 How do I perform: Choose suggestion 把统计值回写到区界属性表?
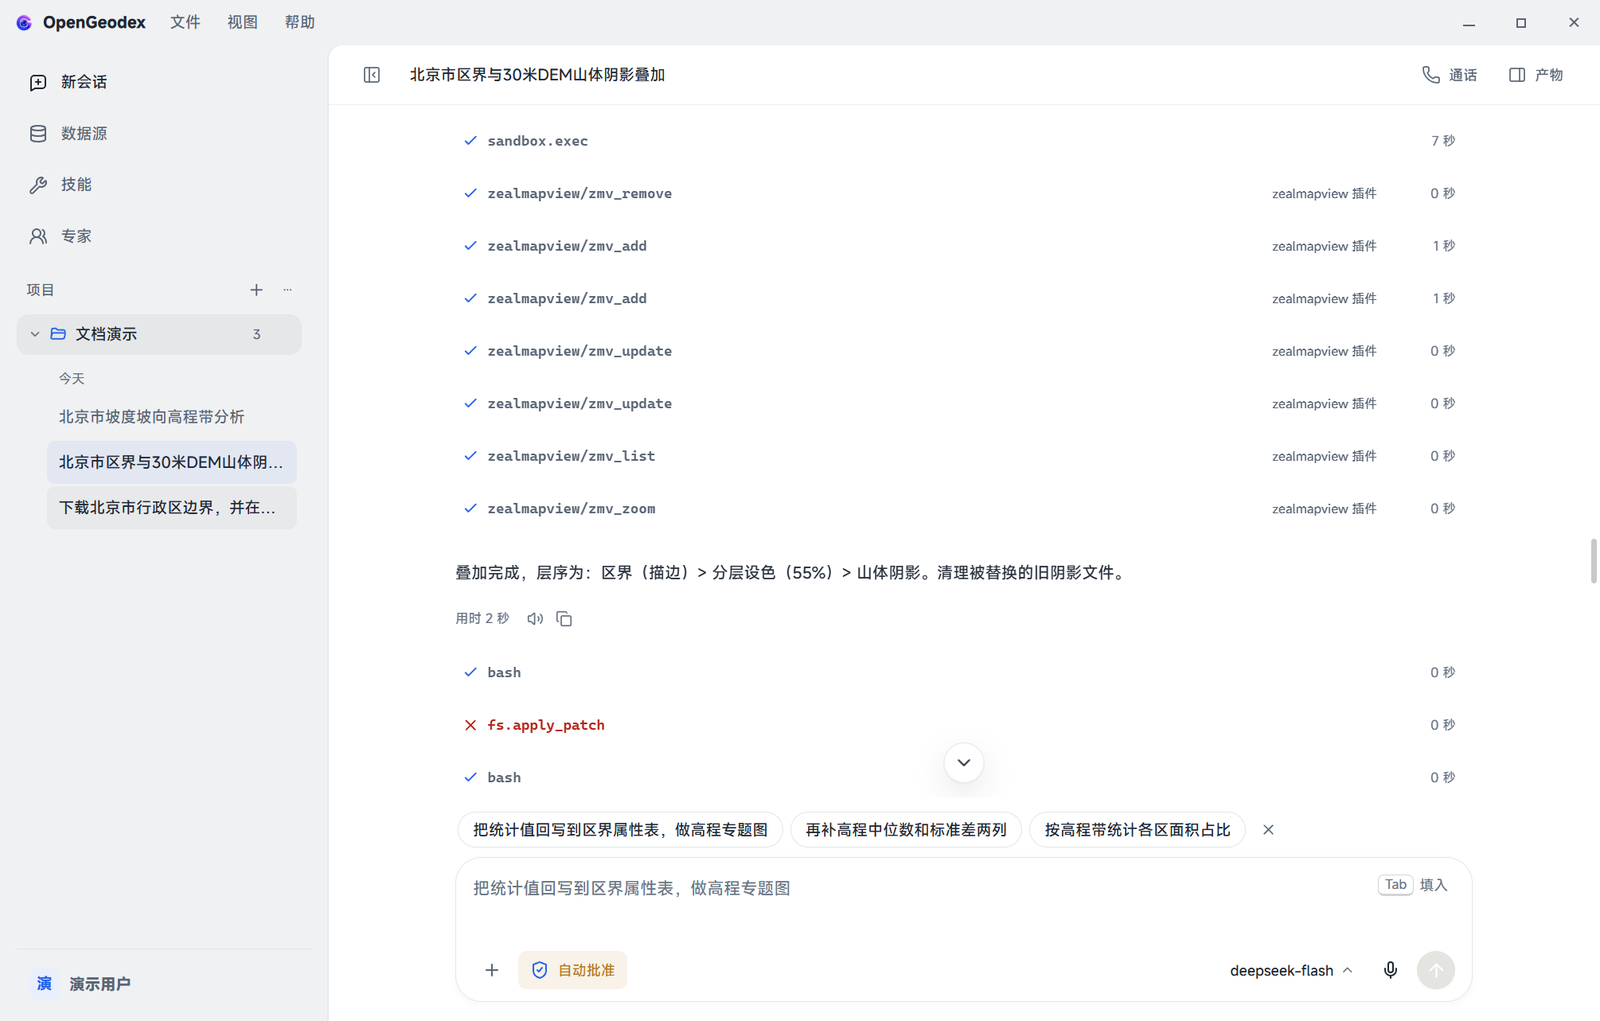[620, 830]
